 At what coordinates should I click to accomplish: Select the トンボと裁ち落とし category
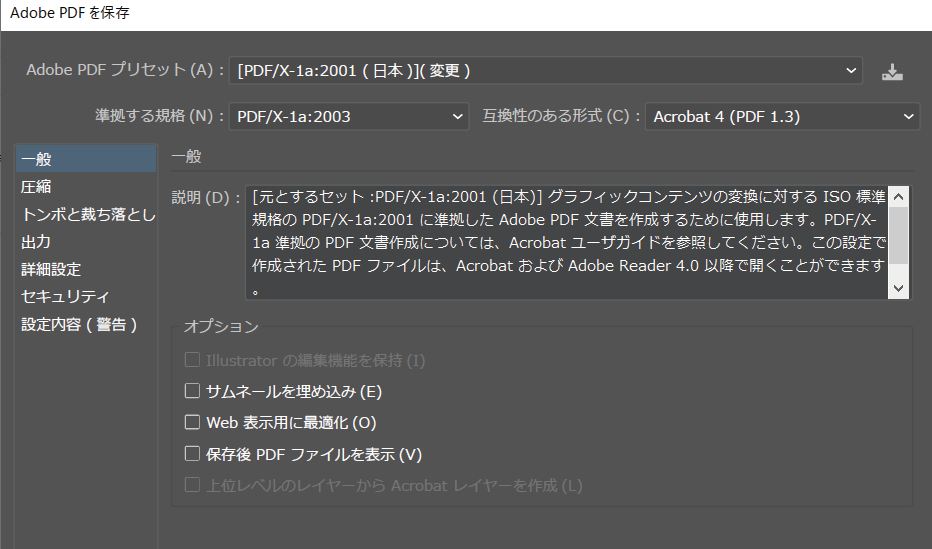88,214
